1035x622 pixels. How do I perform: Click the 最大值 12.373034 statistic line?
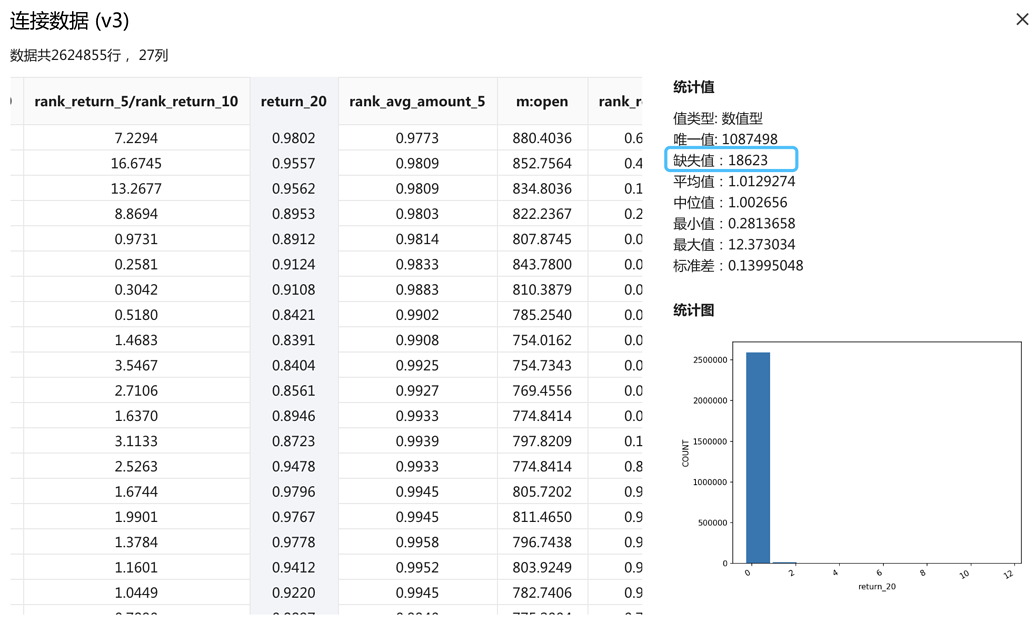[734, 244]
